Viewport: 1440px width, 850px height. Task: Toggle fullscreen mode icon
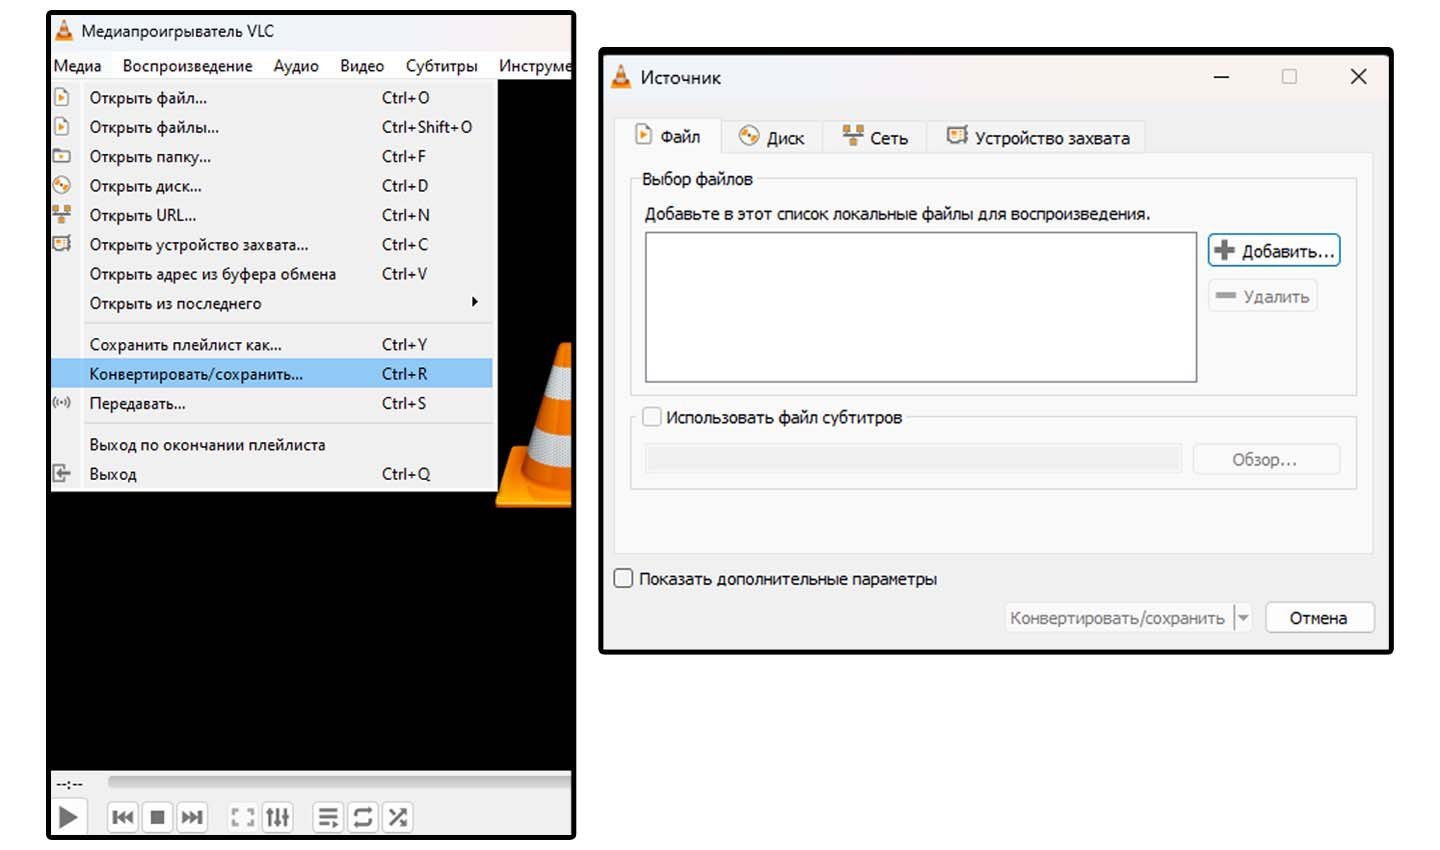coord(243,817)
